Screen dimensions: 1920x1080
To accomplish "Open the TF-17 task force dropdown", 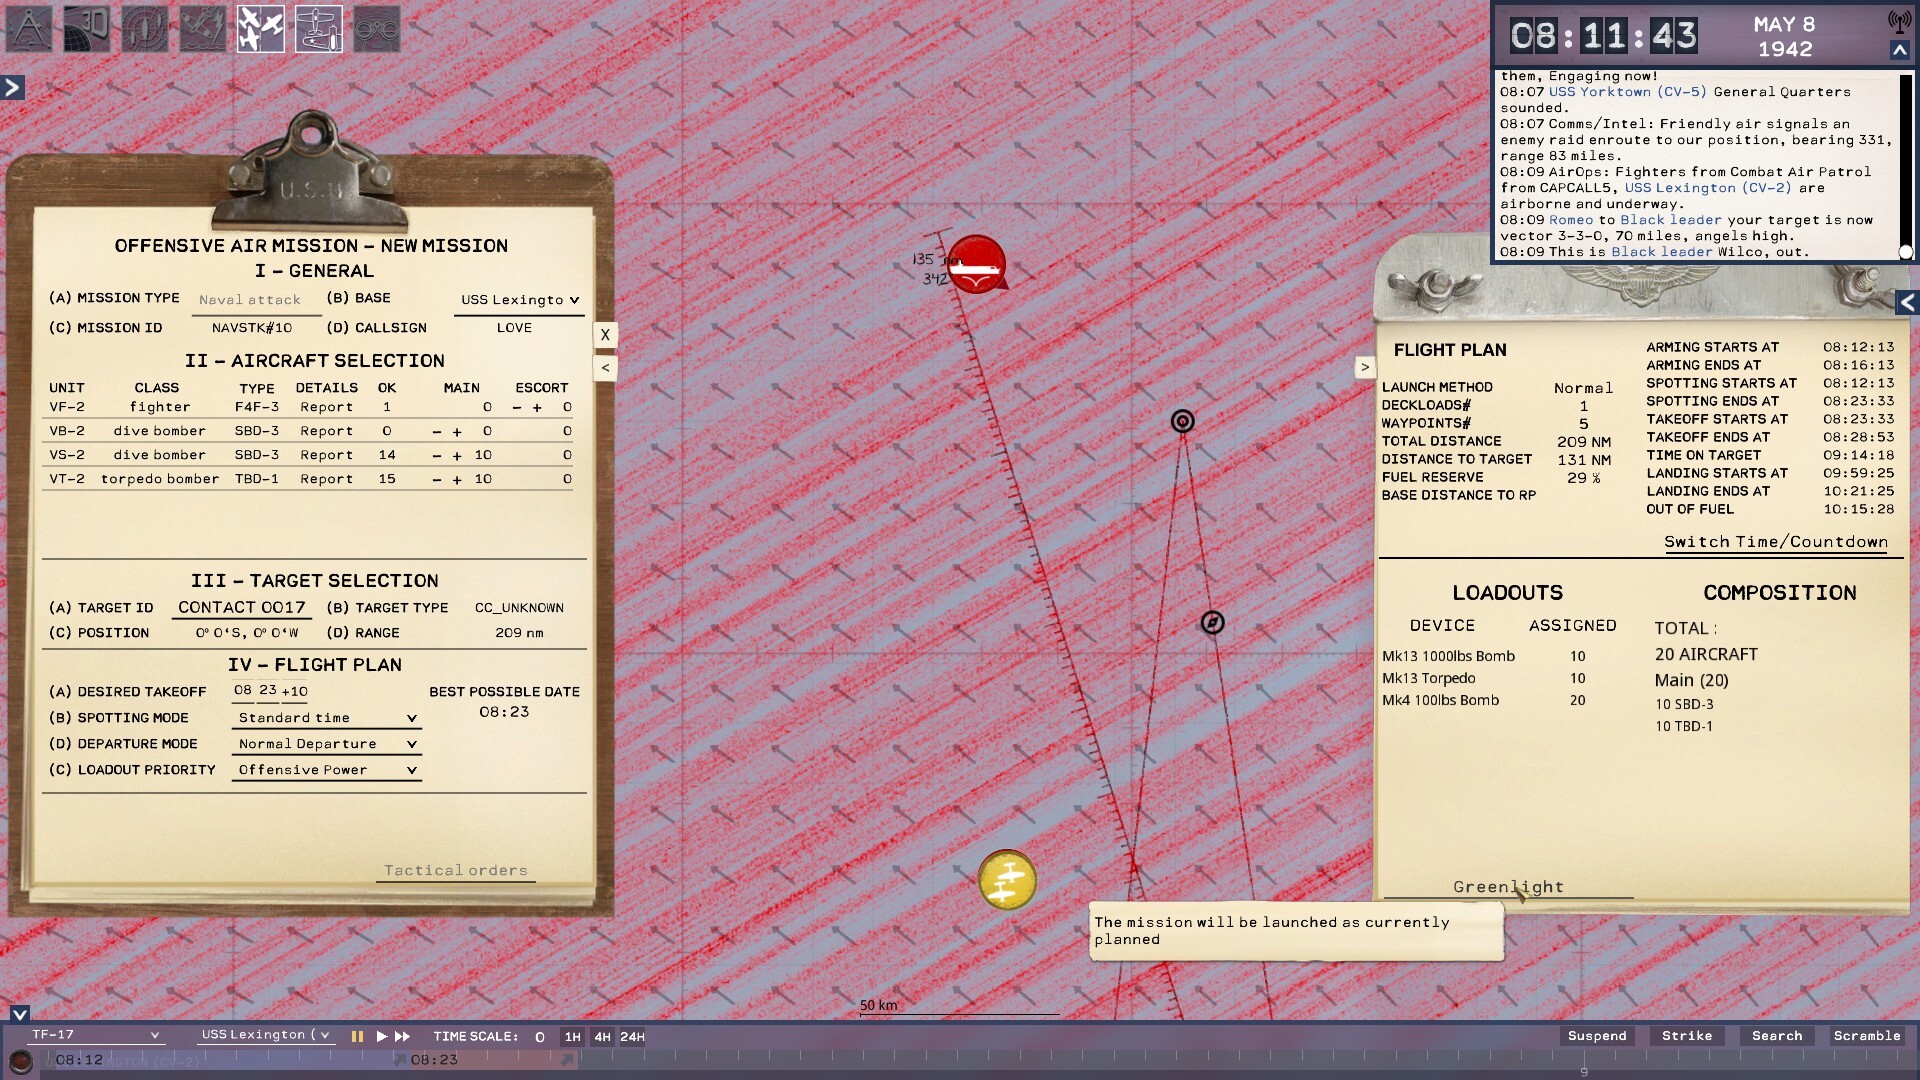I will [x=95, y=1035].
